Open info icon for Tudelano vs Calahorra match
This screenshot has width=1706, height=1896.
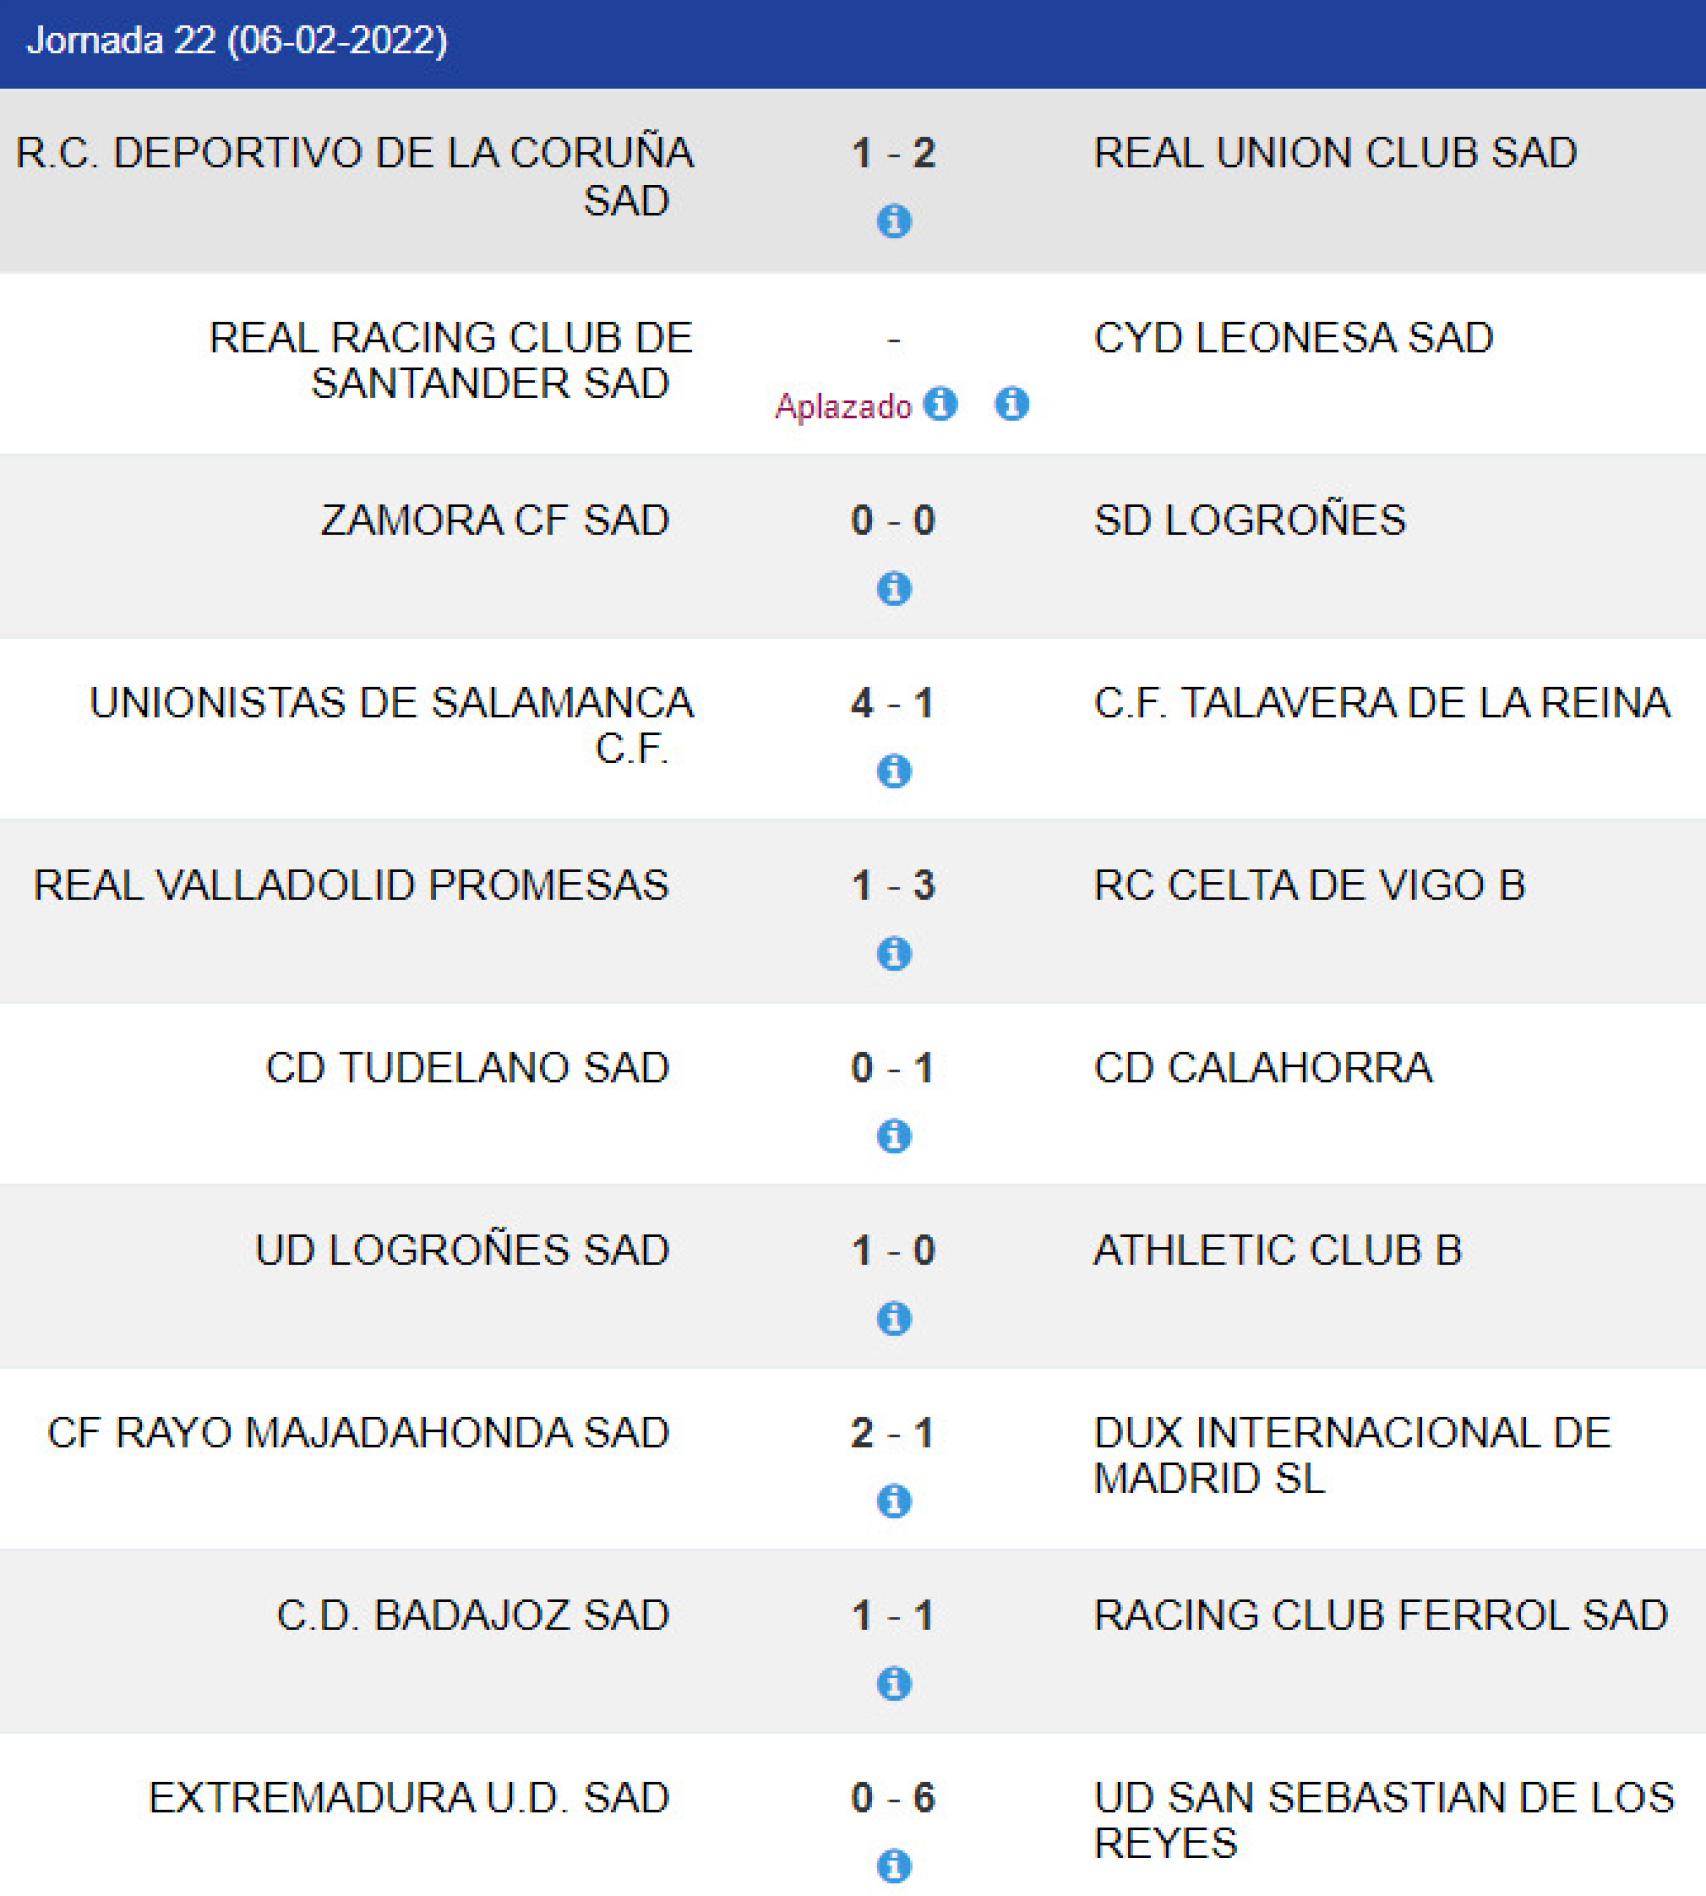coord(894,1136)
